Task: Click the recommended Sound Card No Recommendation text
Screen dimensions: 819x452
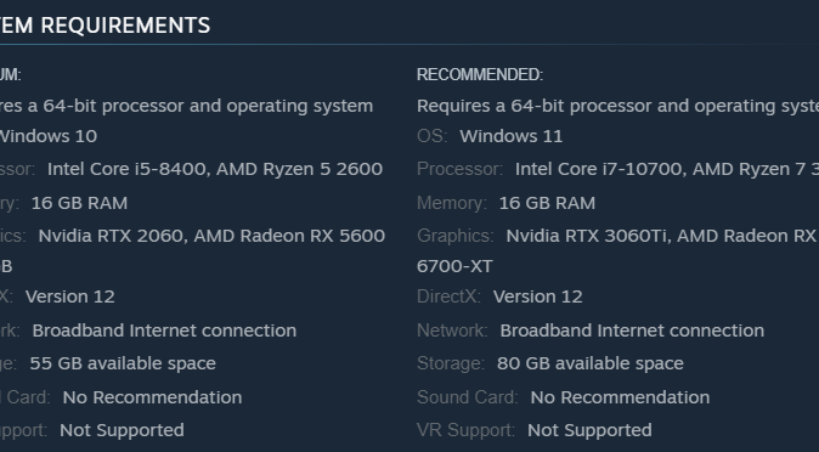Action: (x=620, y=397)
